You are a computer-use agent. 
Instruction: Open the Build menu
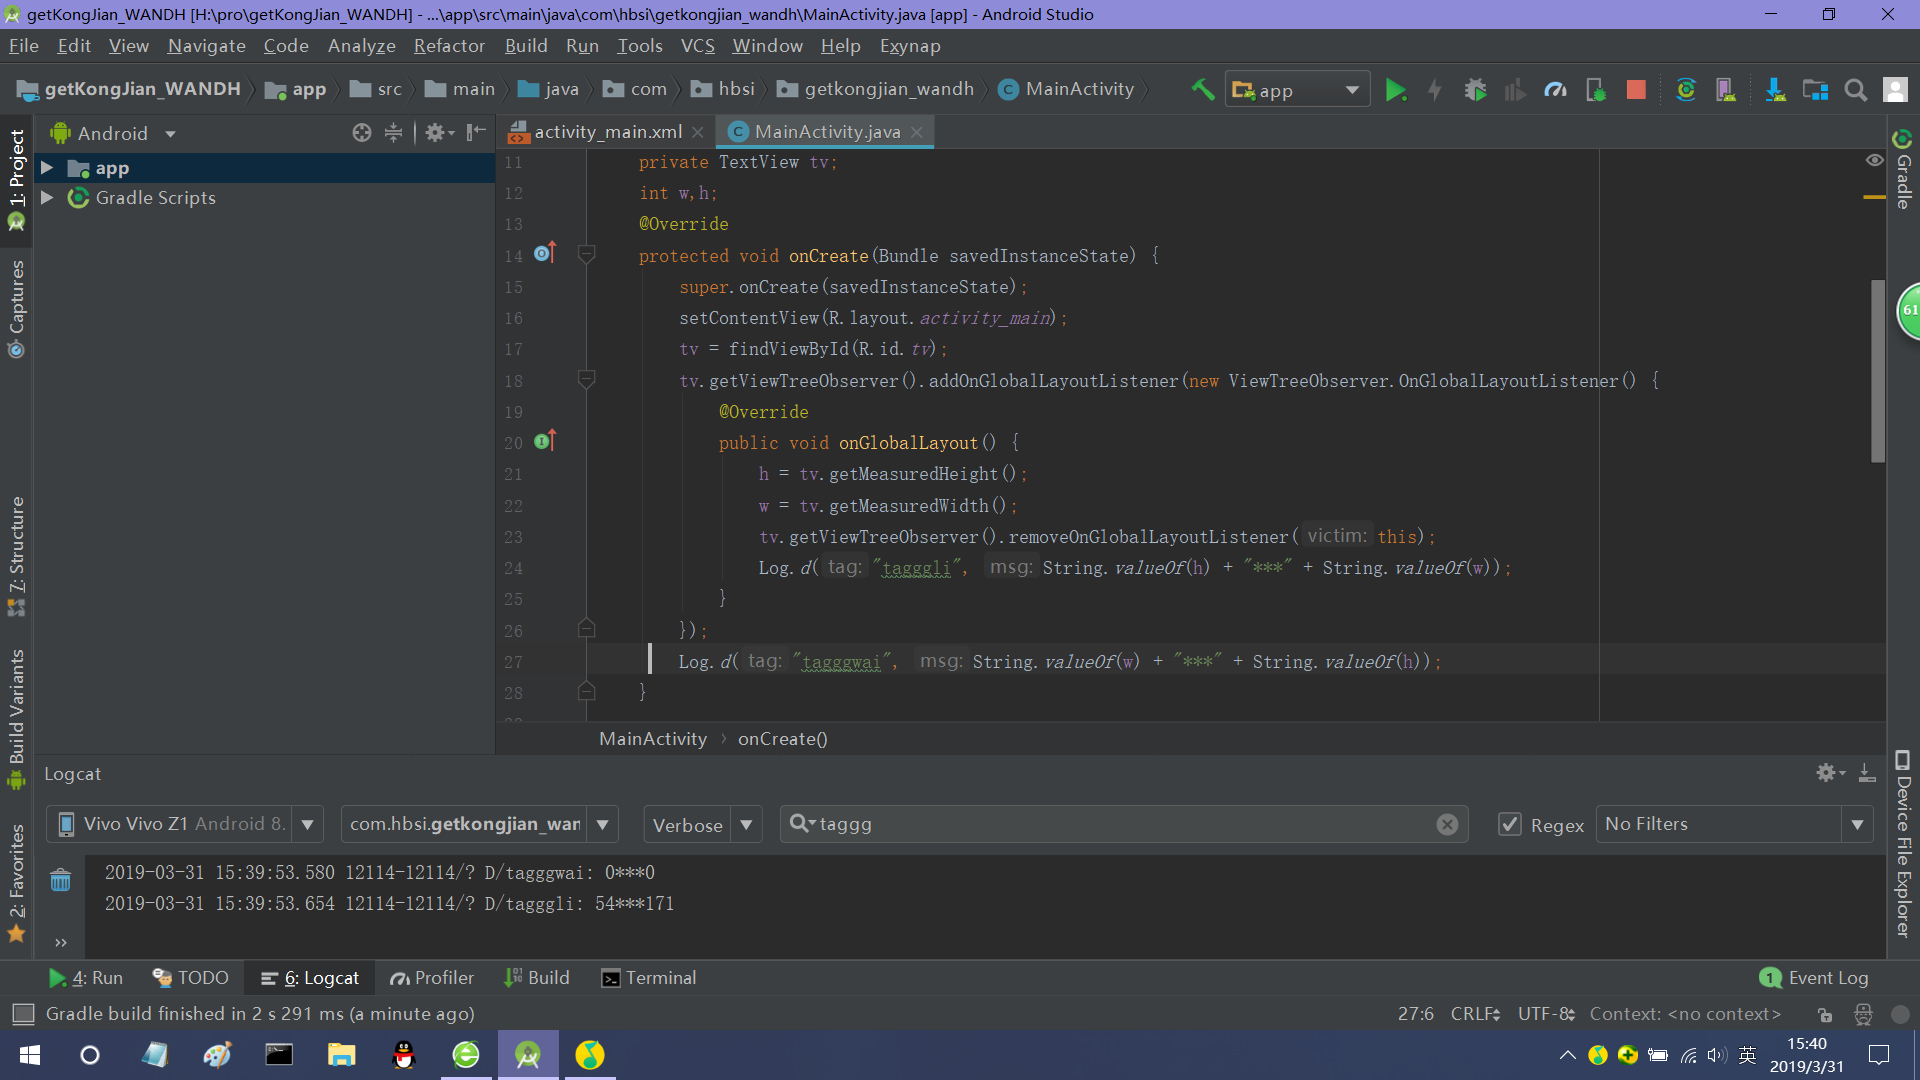[526, 46]
